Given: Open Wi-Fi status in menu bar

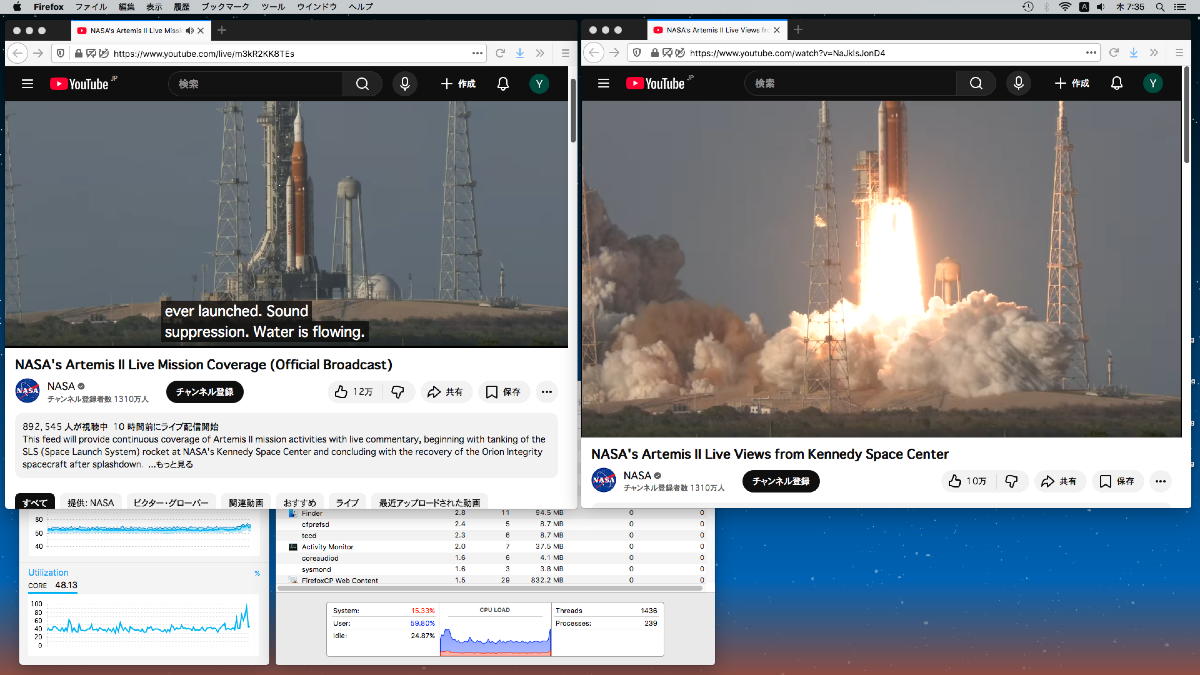Looking at the screenshot, I should (x=1065, y=6).
